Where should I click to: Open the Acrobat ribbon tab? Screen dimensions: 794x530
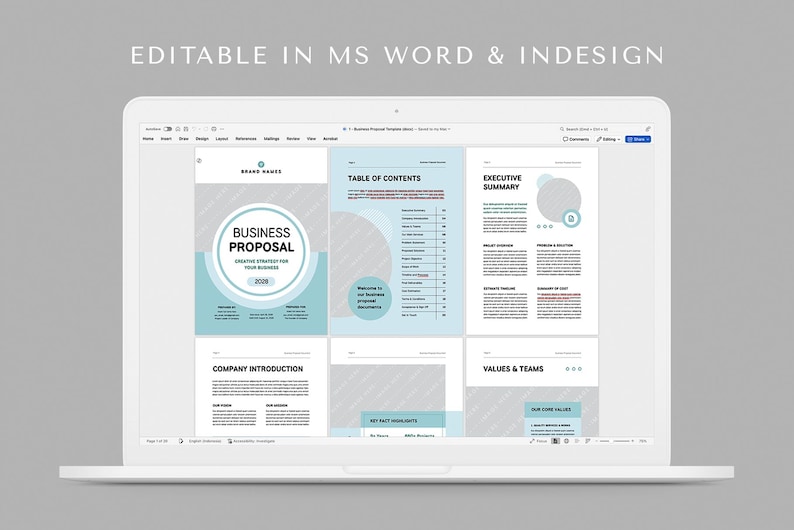[x=330, y=139]
